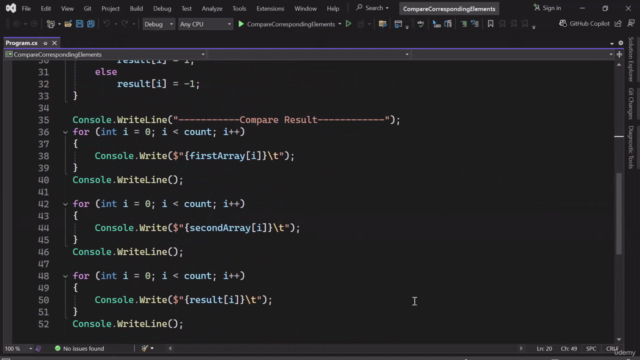Open the Build menu
The image size is (640, 360).
coord(136,8)
